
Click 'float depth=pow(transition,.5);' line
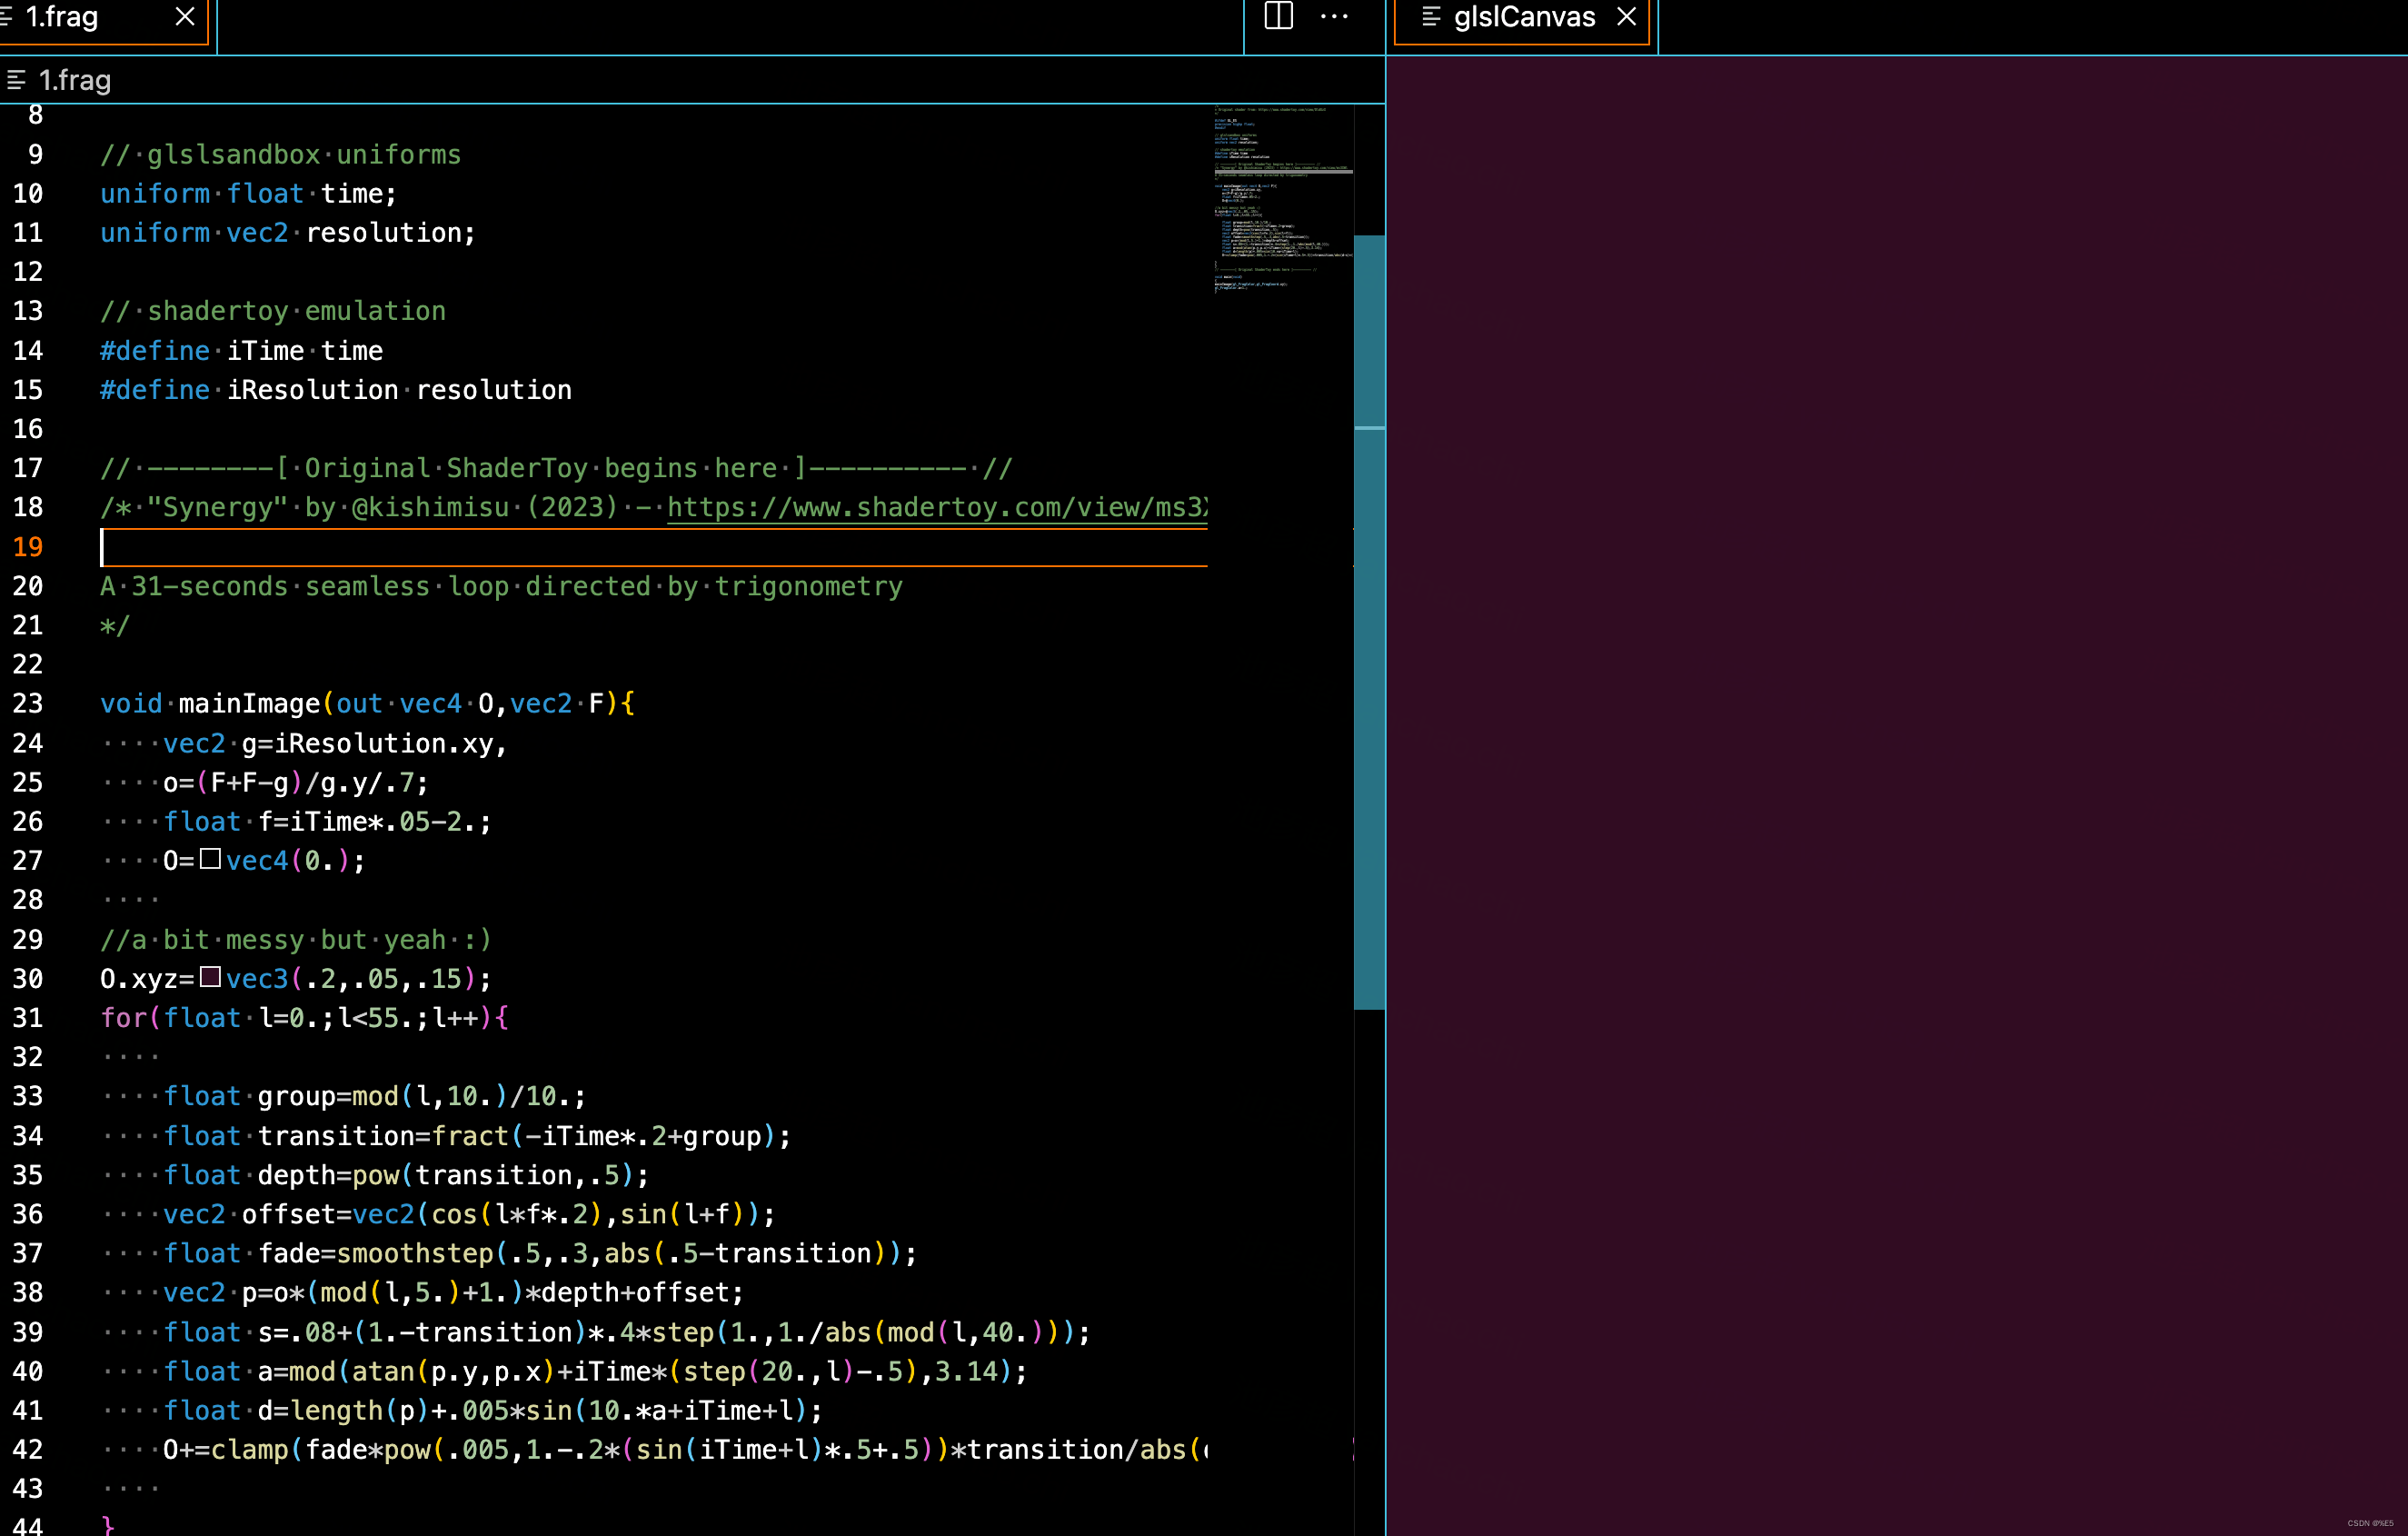click(406, 1175)
